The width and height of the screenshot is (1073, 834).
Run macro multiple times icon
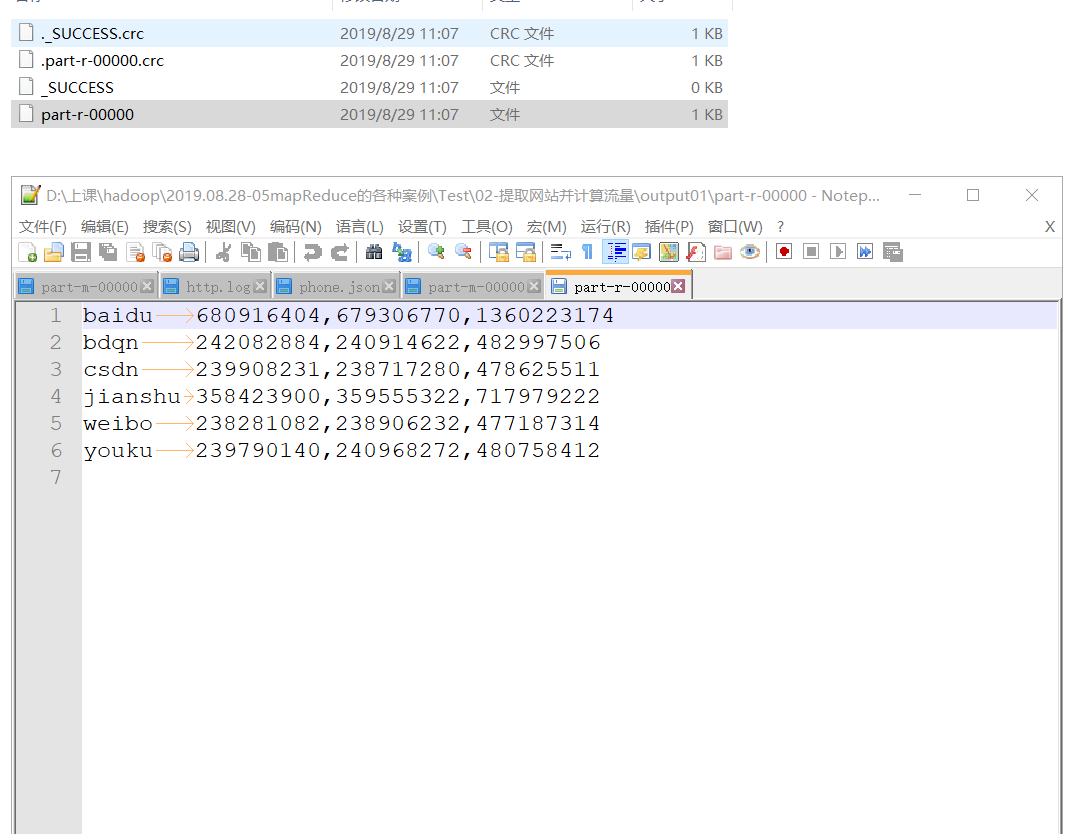(x=865, y=252)
